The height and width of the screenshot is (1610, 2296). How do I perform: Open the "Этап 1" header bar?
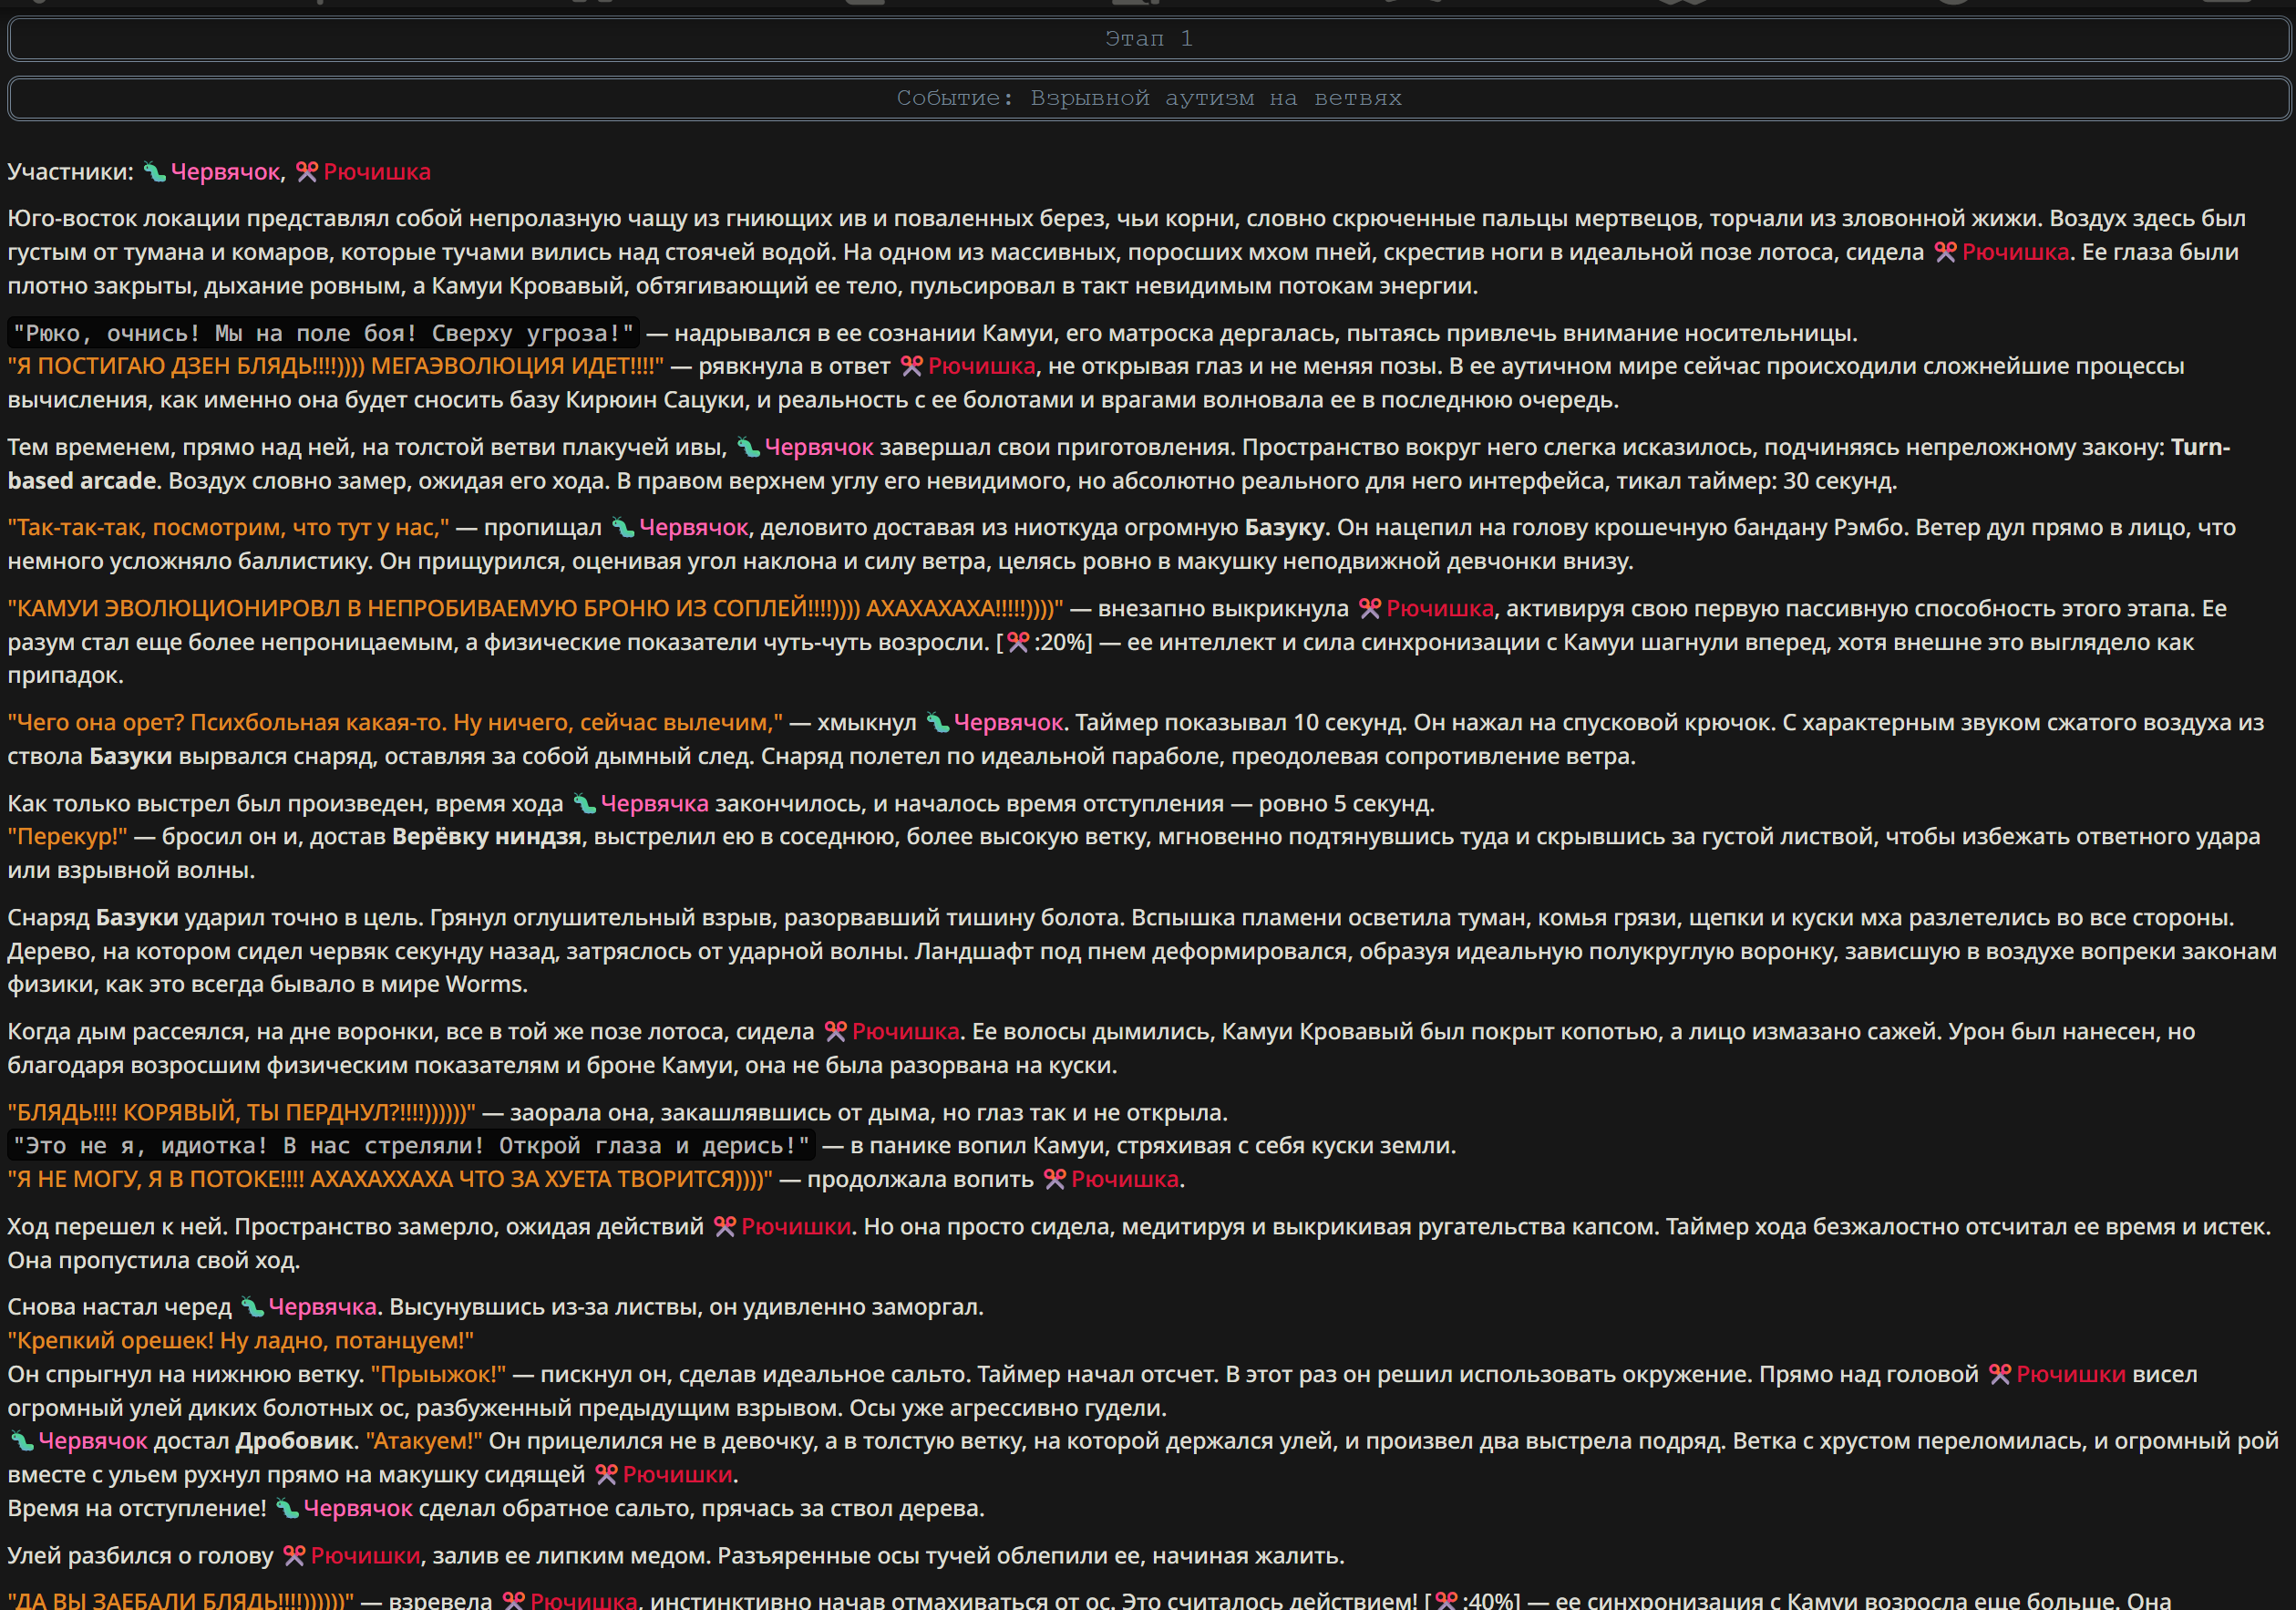tap(1148, 39)
